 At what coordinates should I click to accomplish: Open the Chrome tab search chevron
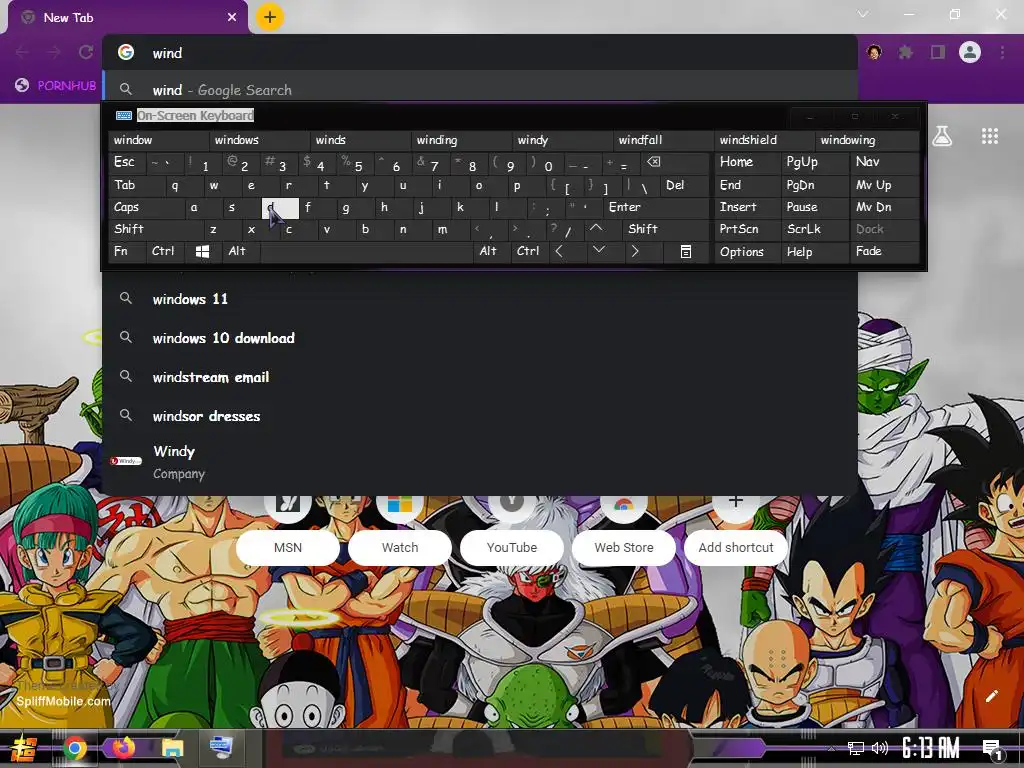(863, 14)
